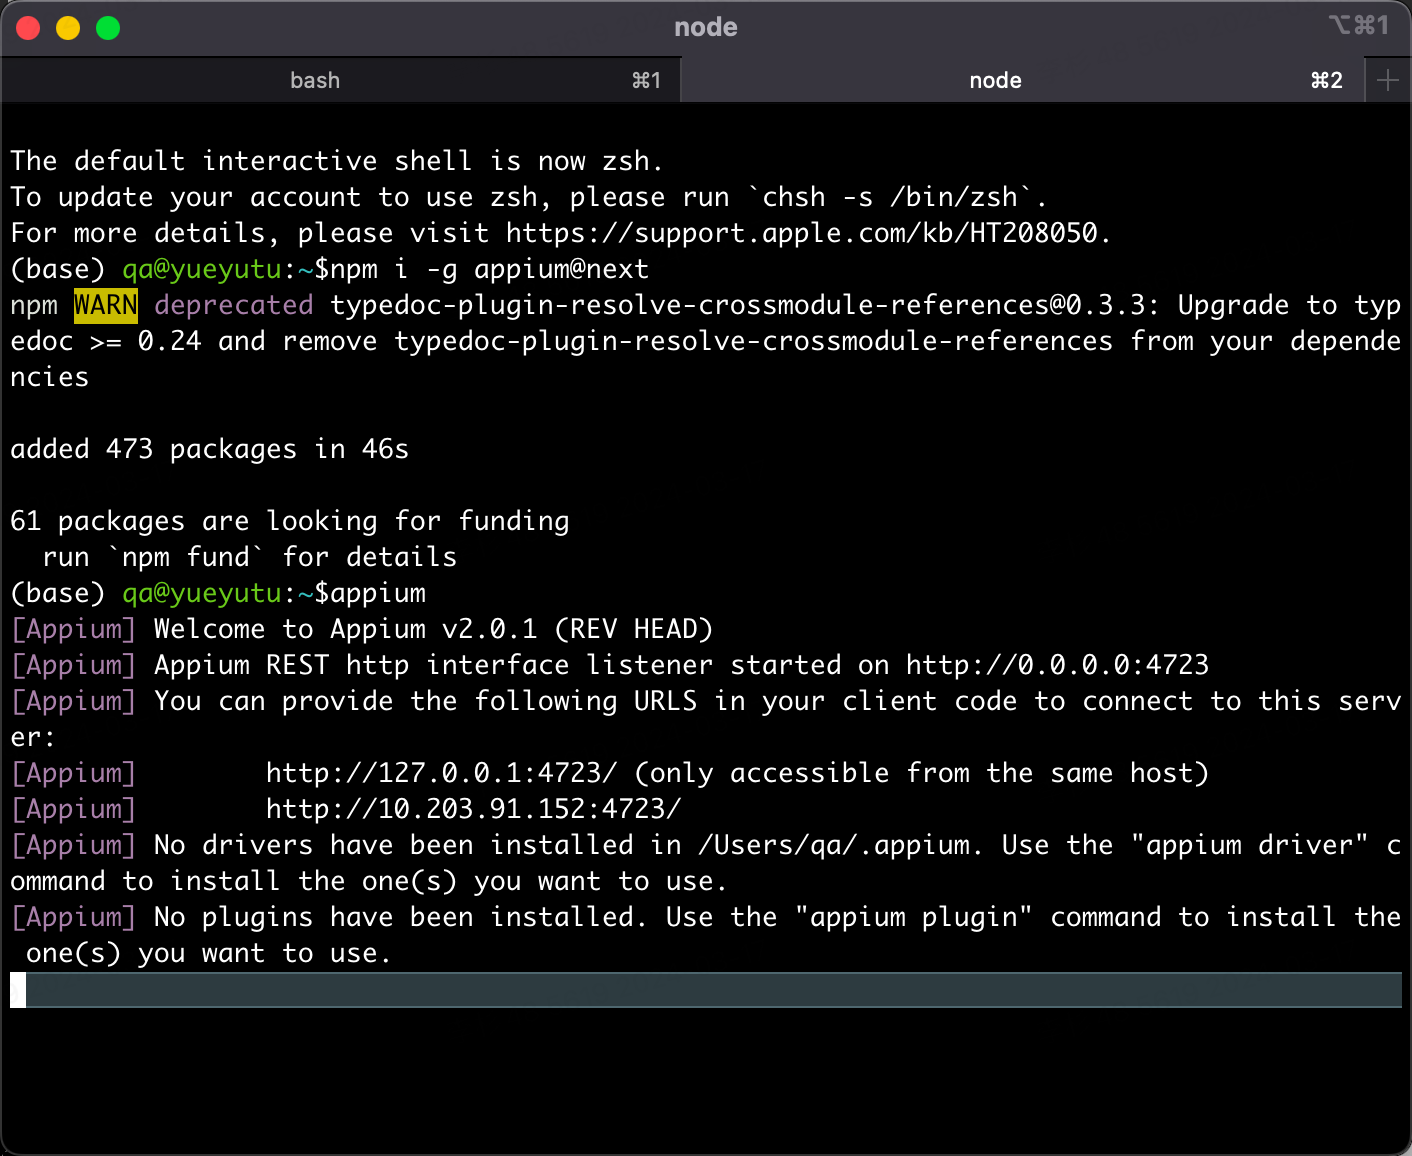The image size is (1412, 1156).
Task: Click the highlighted WARN badge in npm output
Action: [x=105, y=305]
